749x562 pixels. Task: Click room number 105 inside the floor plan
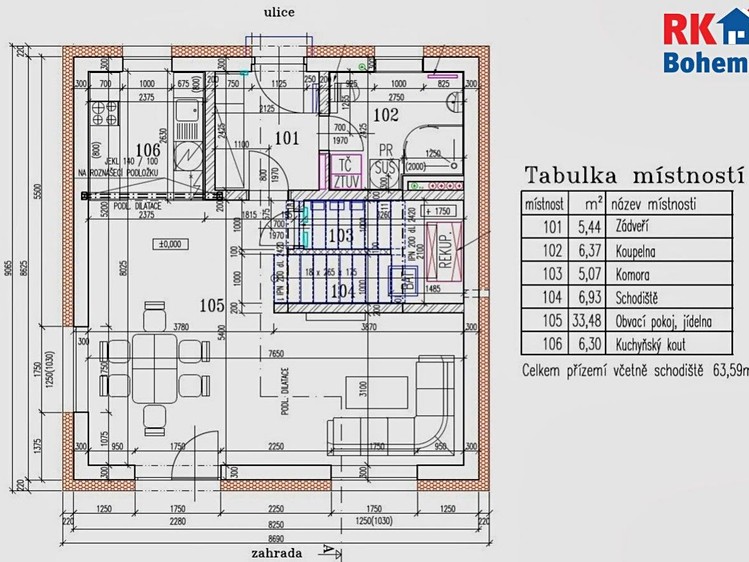212,306
